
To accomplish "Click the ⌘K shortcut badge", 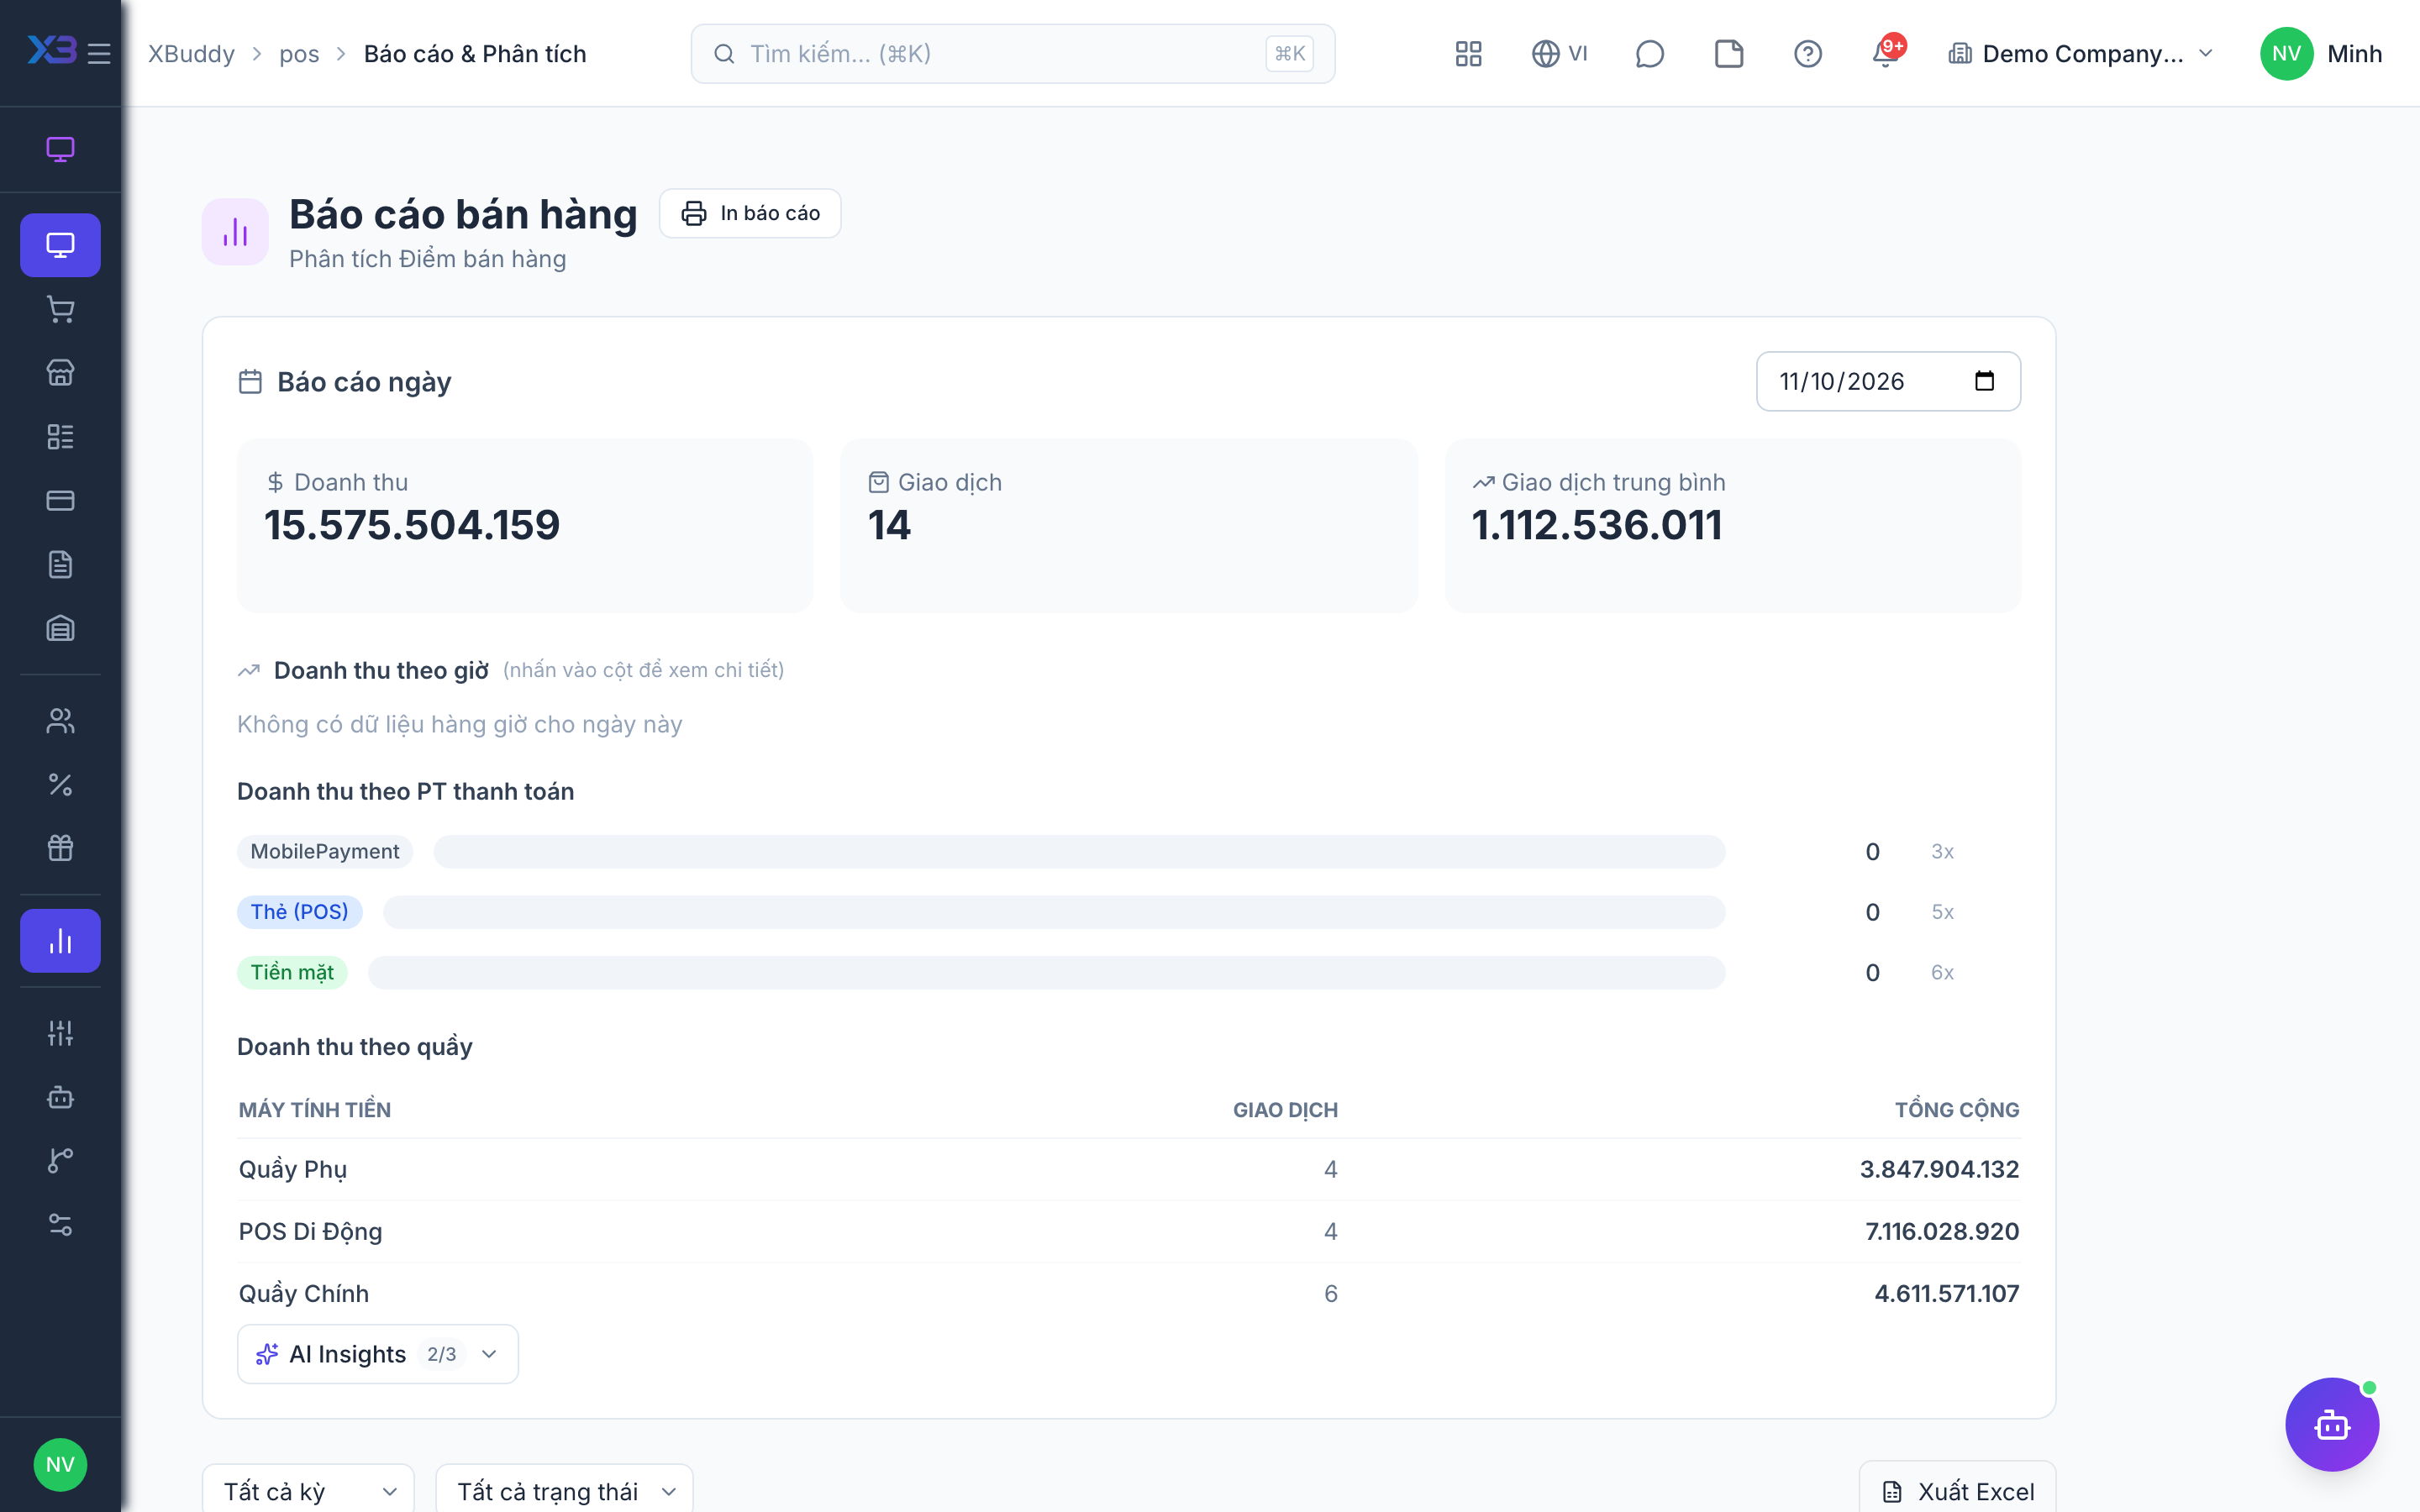I will (x=1290, y=54).
